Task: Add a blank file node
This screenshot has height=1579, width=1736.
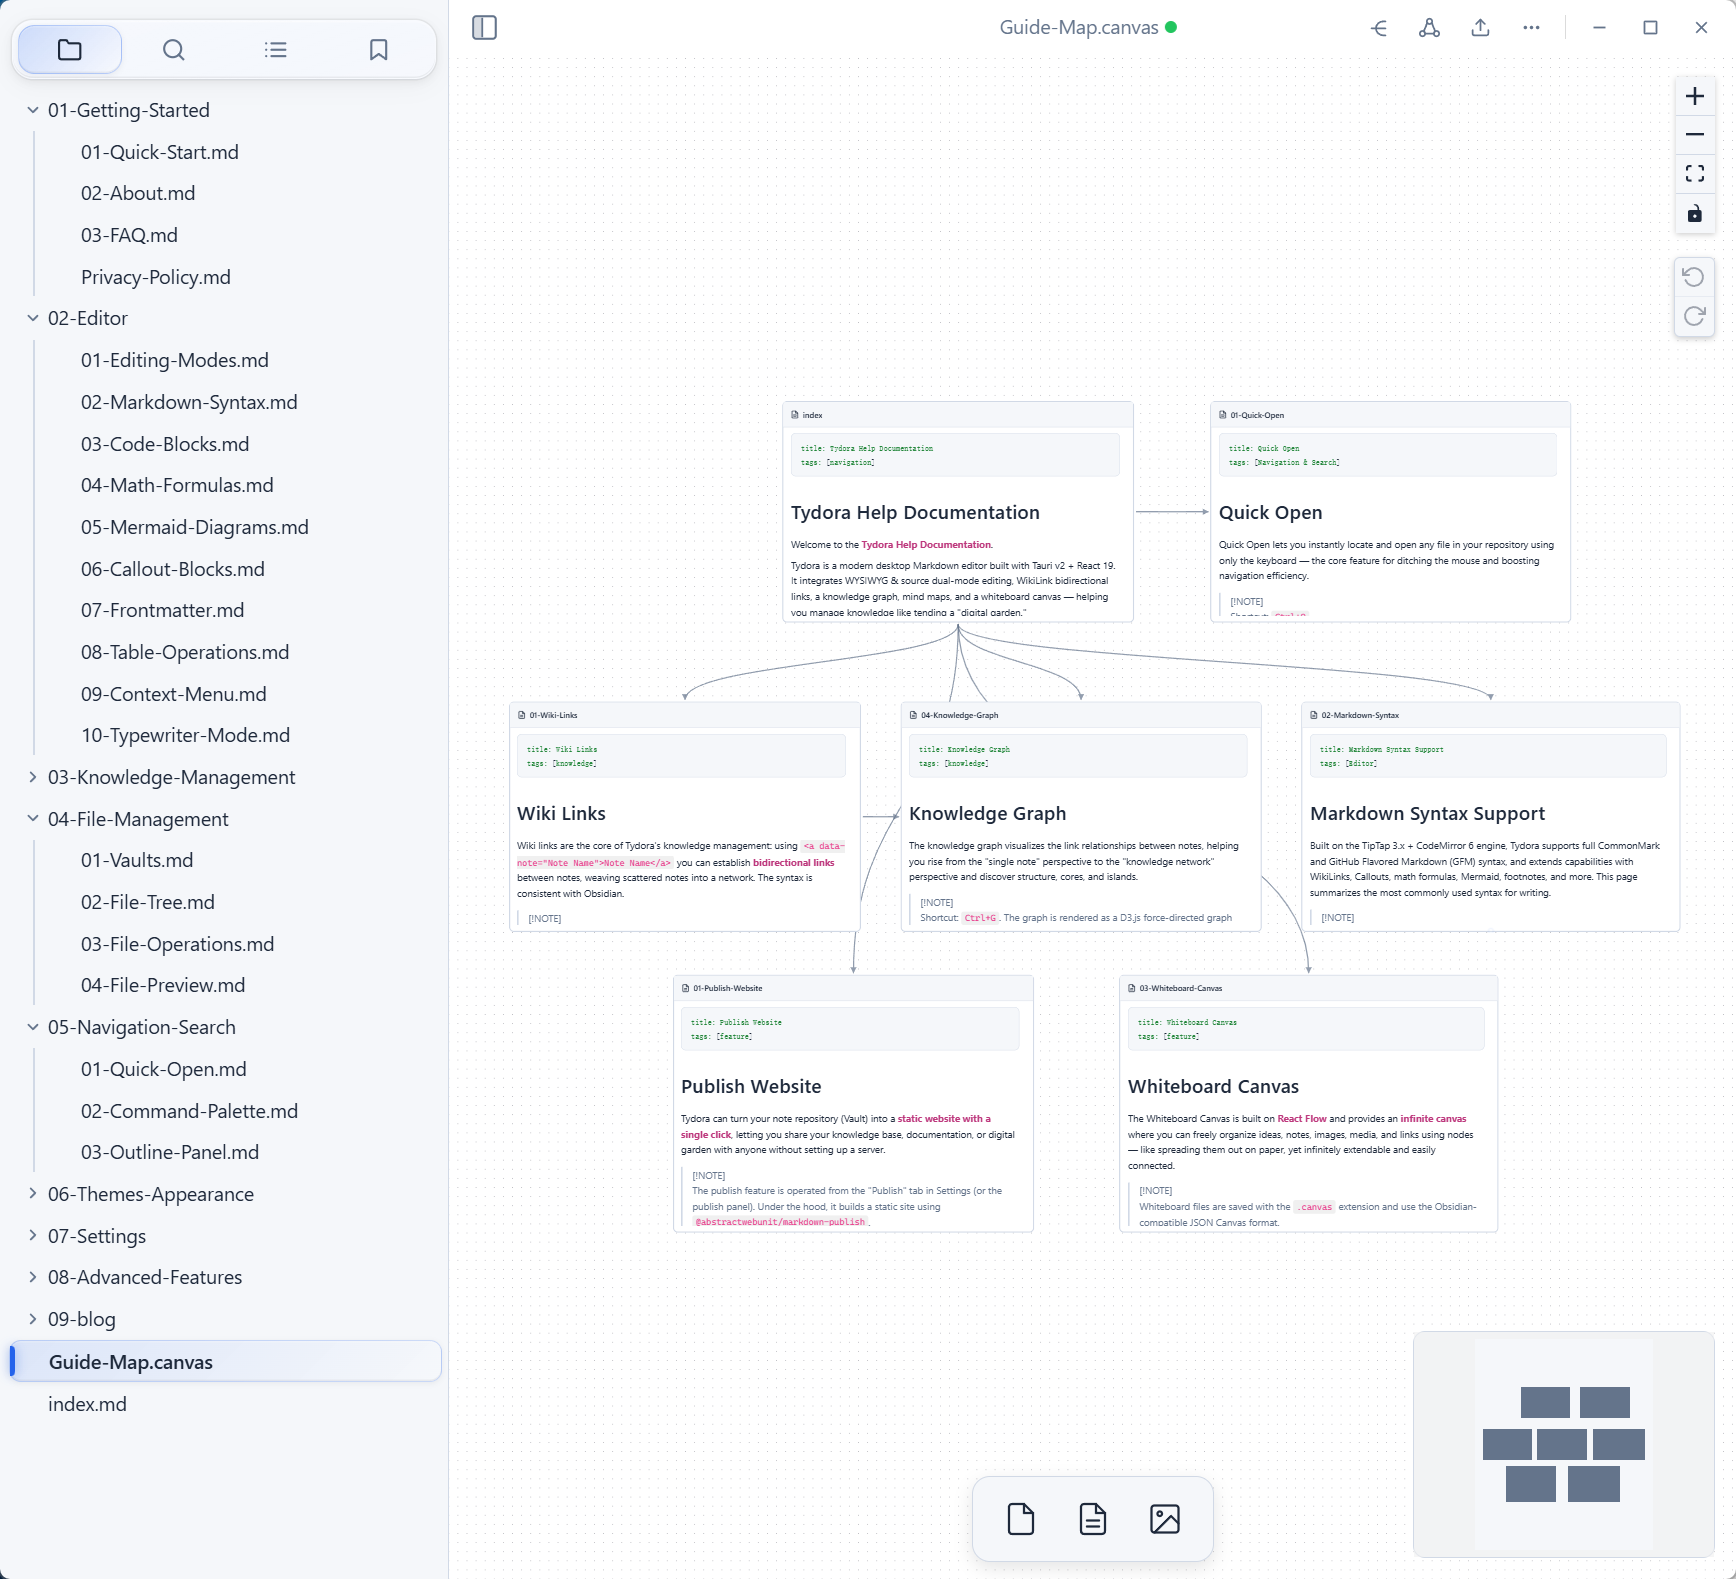Action: [1021, 1519]
